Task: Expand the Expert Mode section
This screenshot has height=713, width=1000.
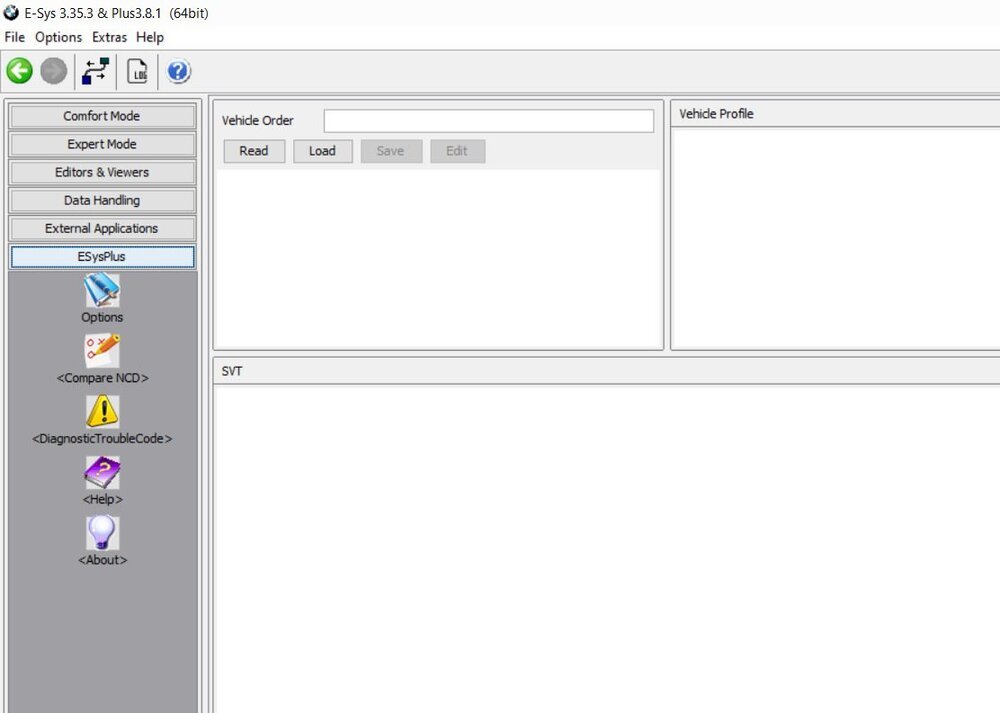Action: pyautogui.click(x=102, y=144)
